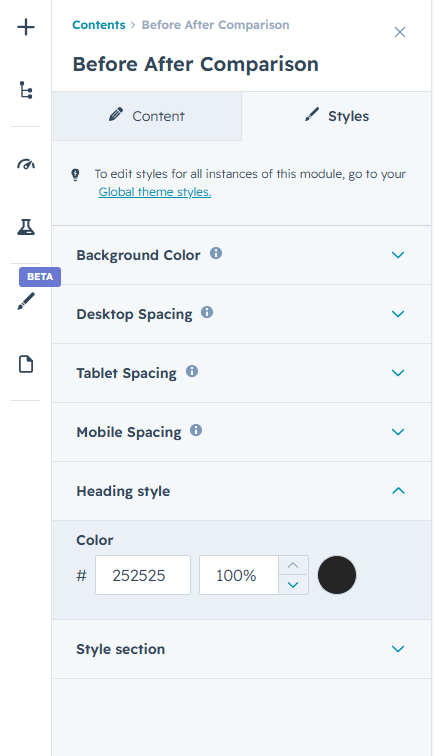Image resolution: width=434 pixels, height=756 pixels.
Task: Open the Test flask icon
Action: pos(26,227)
